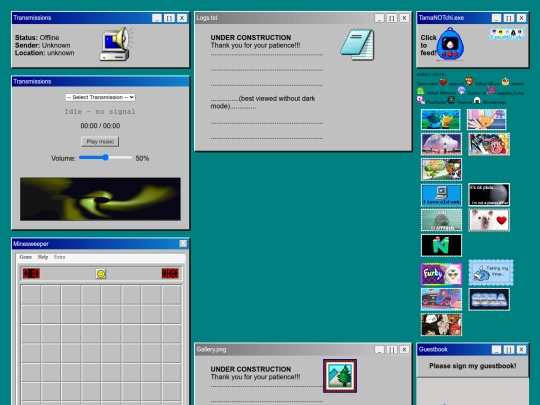Click the green slime shout-out icon

click(x=420, y=91)
